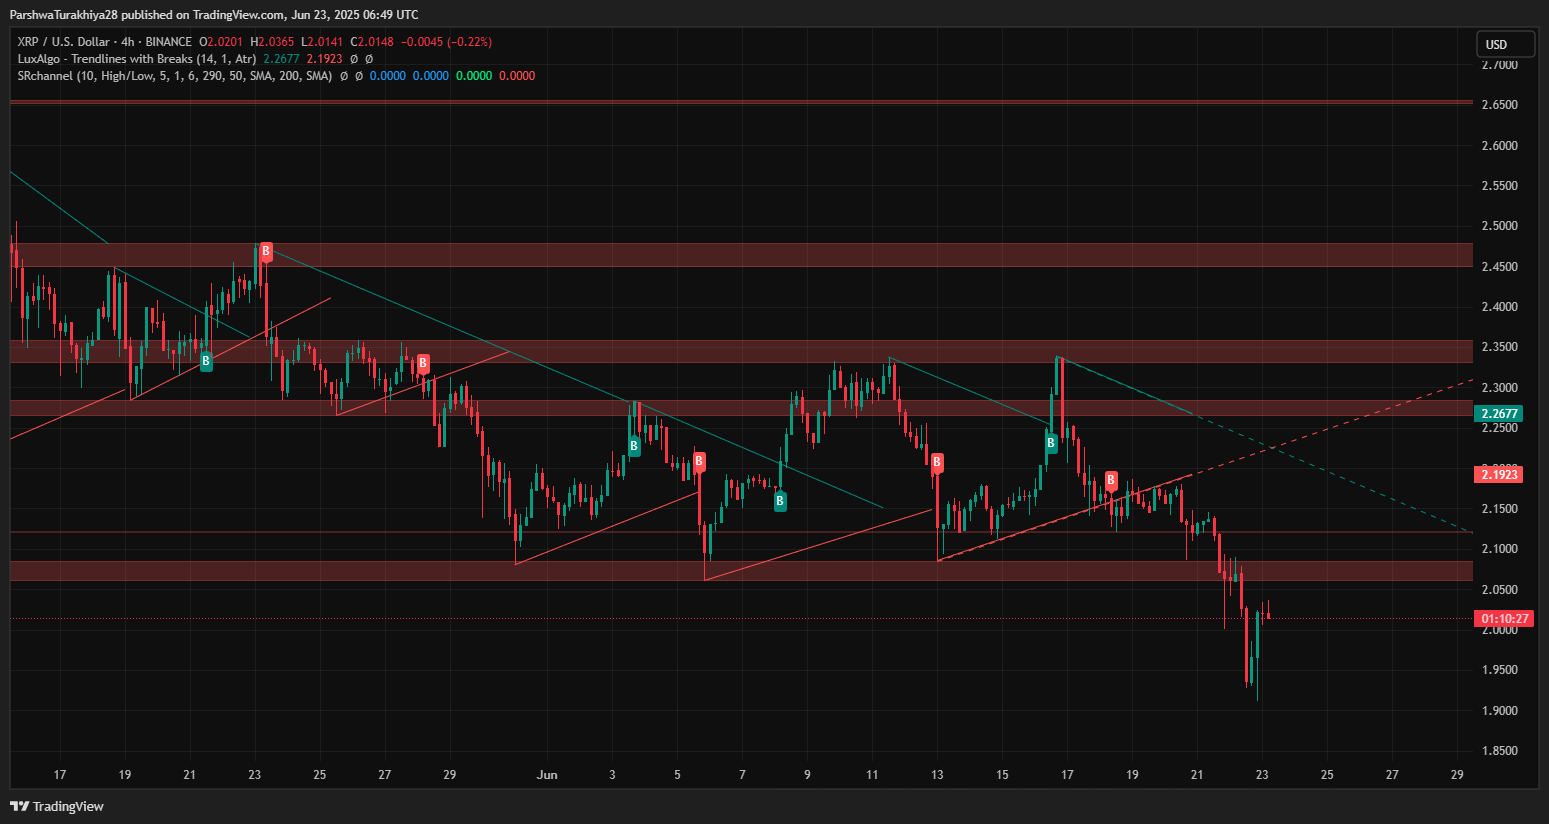The height and width of the screenshot is (824, 1549).
Task: Click the green B marker near May 21
Action: [x=206, y=361]
